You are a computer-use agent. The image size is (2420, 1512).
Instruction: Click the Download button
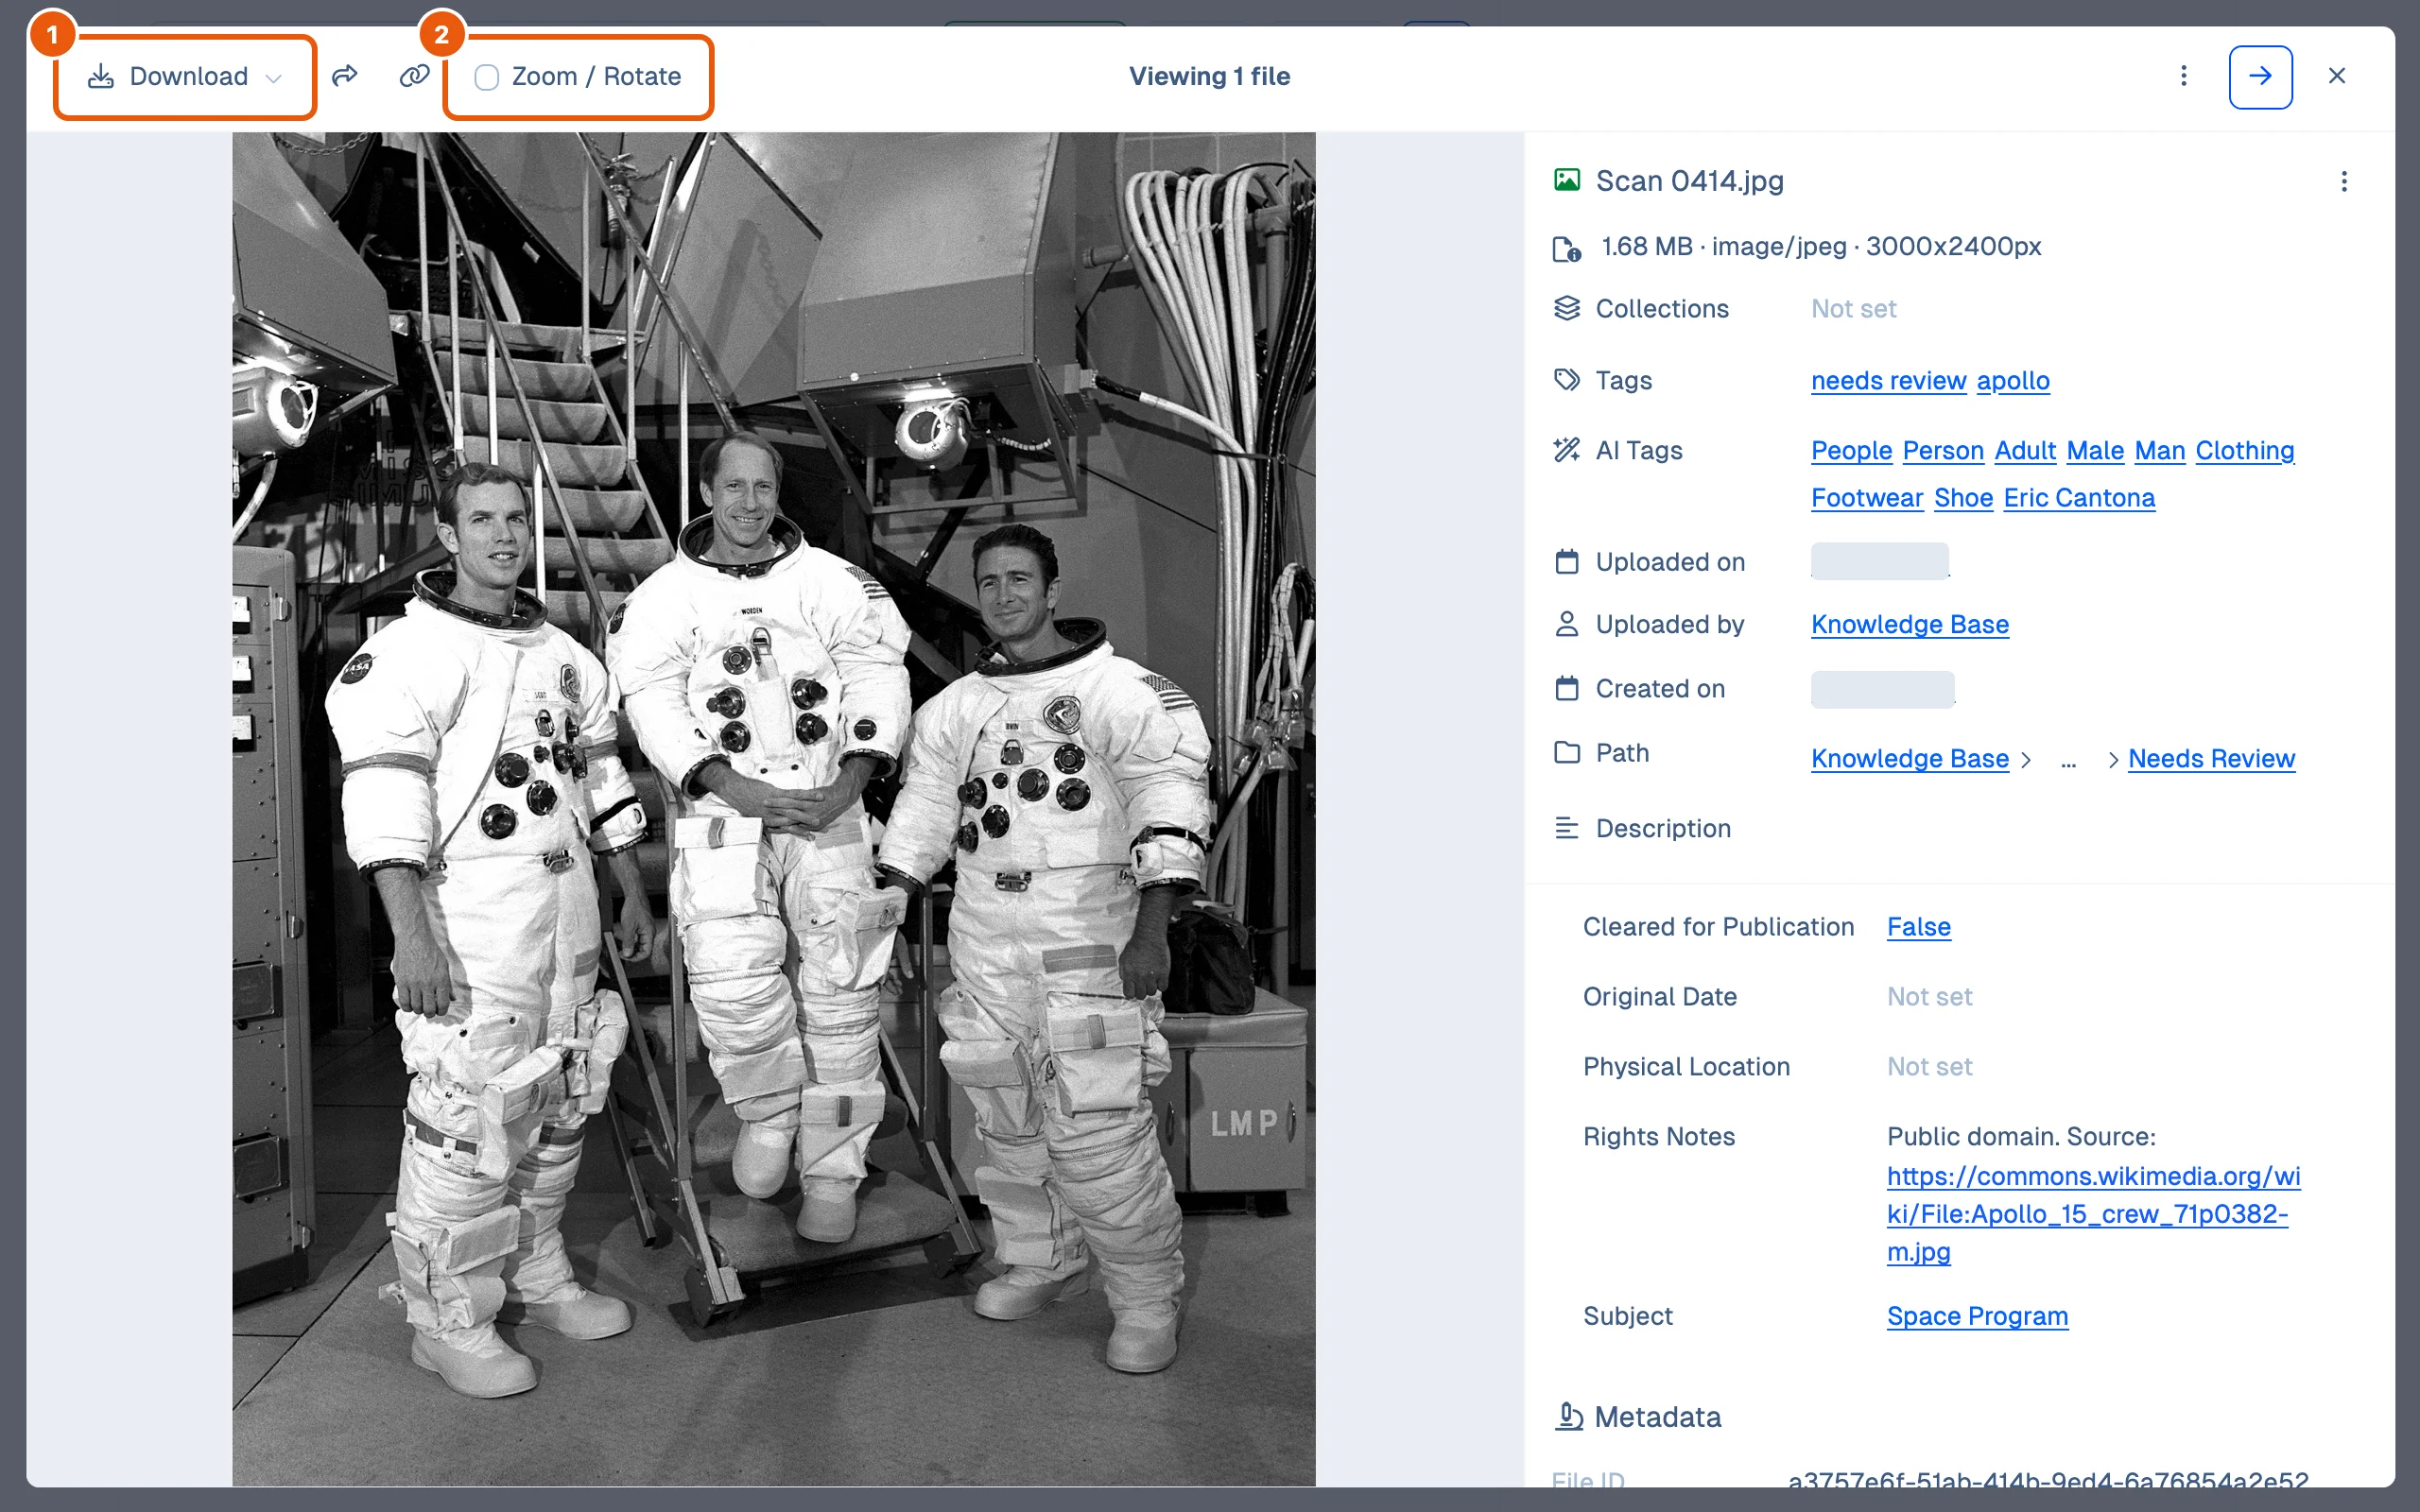(x=185, y=77)
